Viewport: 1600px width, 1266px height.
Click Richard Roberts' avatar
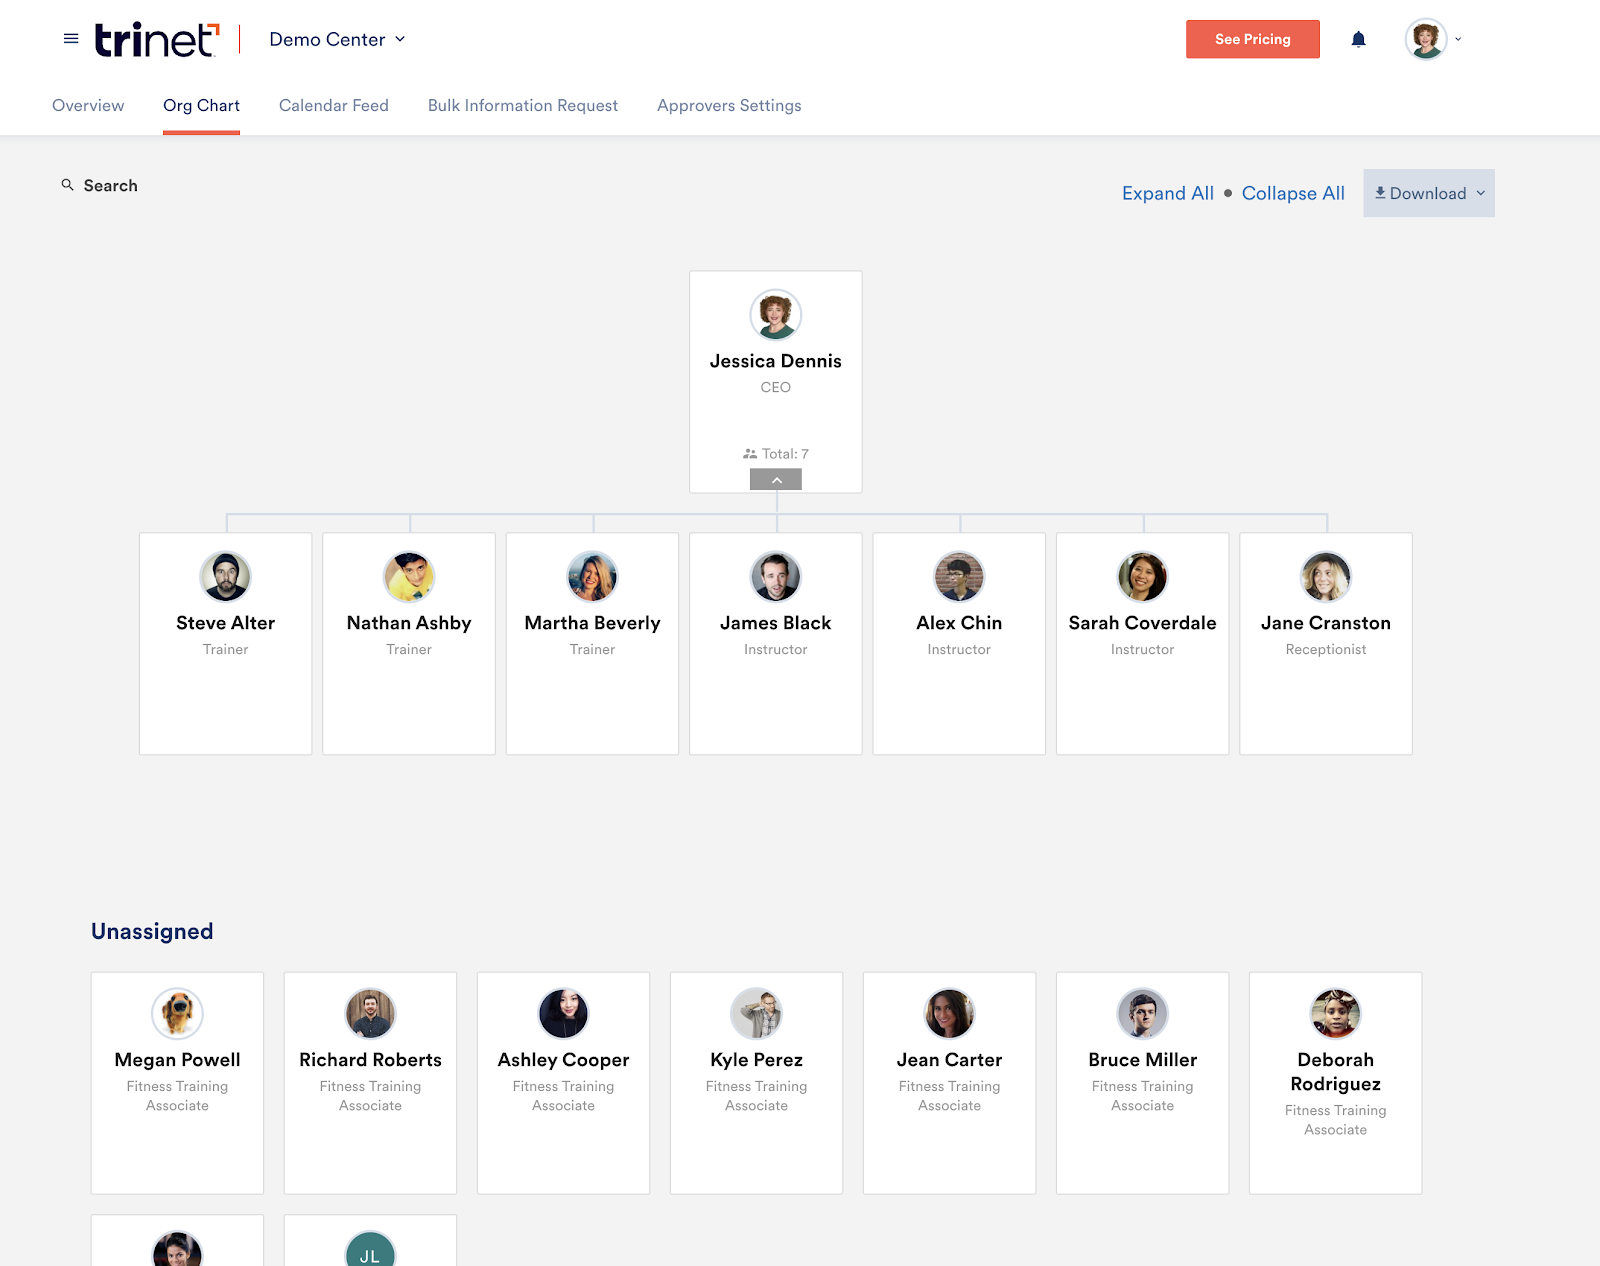pyautogui.click(x=371, y=1014)
